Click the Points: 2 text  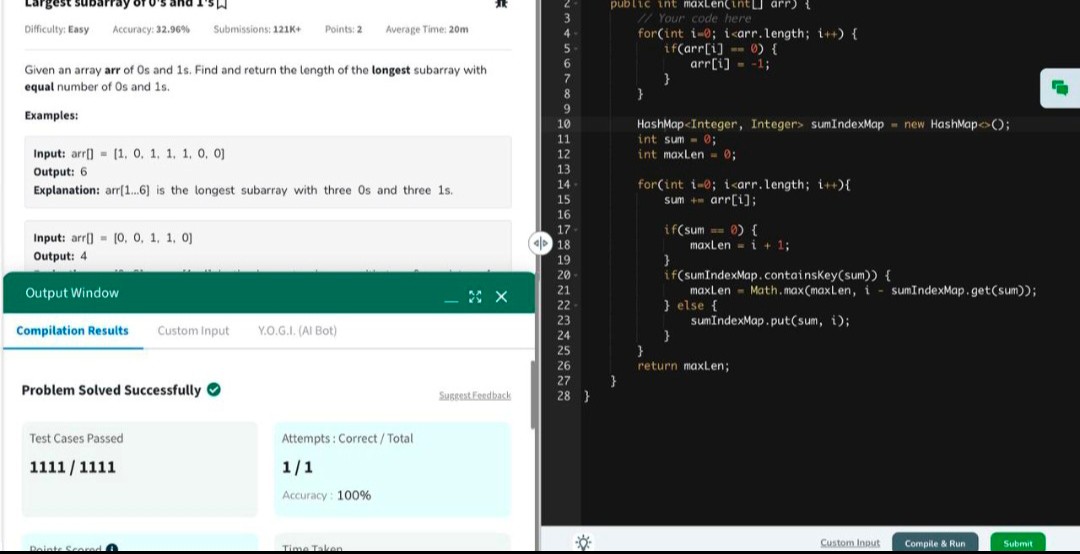344,30
